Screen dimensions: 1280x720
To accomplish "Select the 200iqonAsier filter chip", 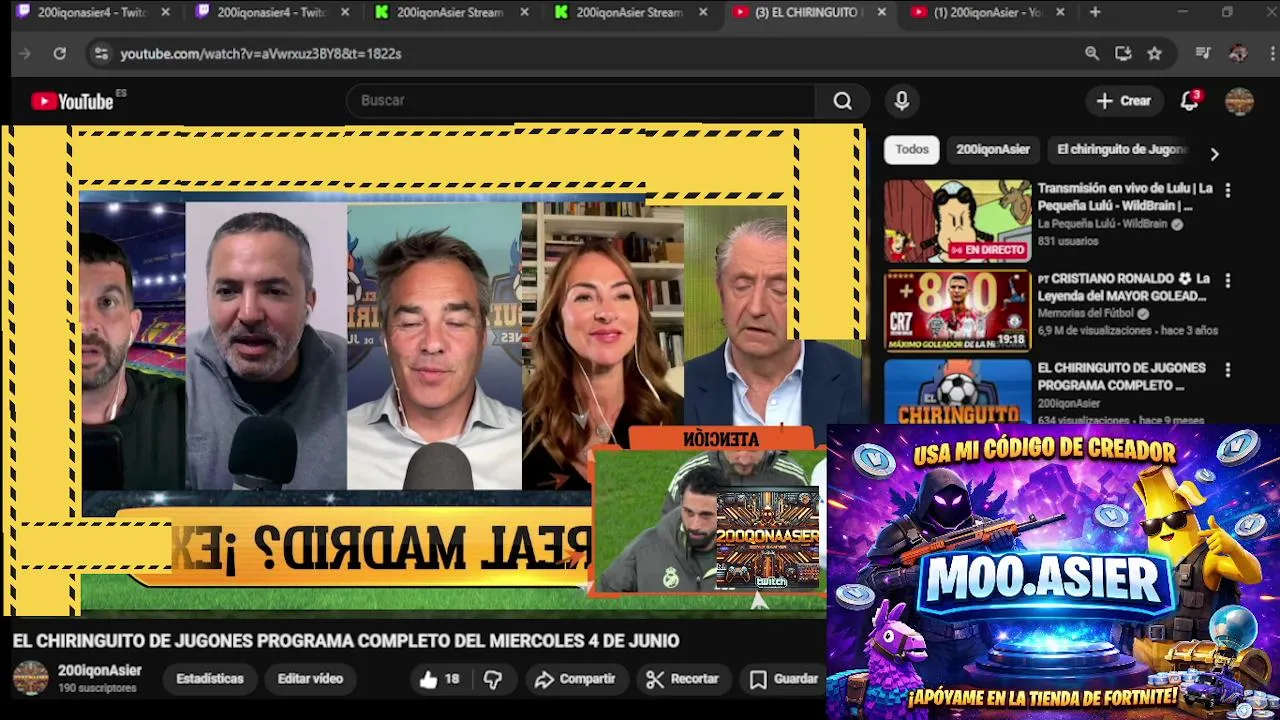I will pos(993,149).
